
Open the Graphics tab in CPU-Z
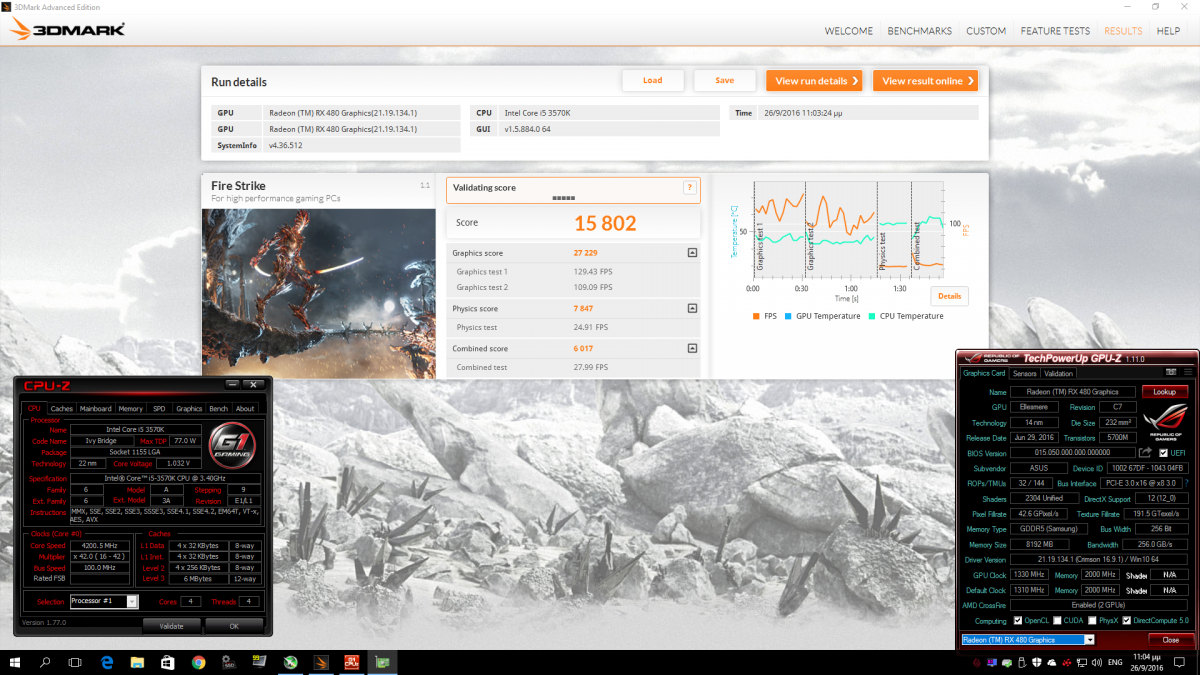pos(189,408)
